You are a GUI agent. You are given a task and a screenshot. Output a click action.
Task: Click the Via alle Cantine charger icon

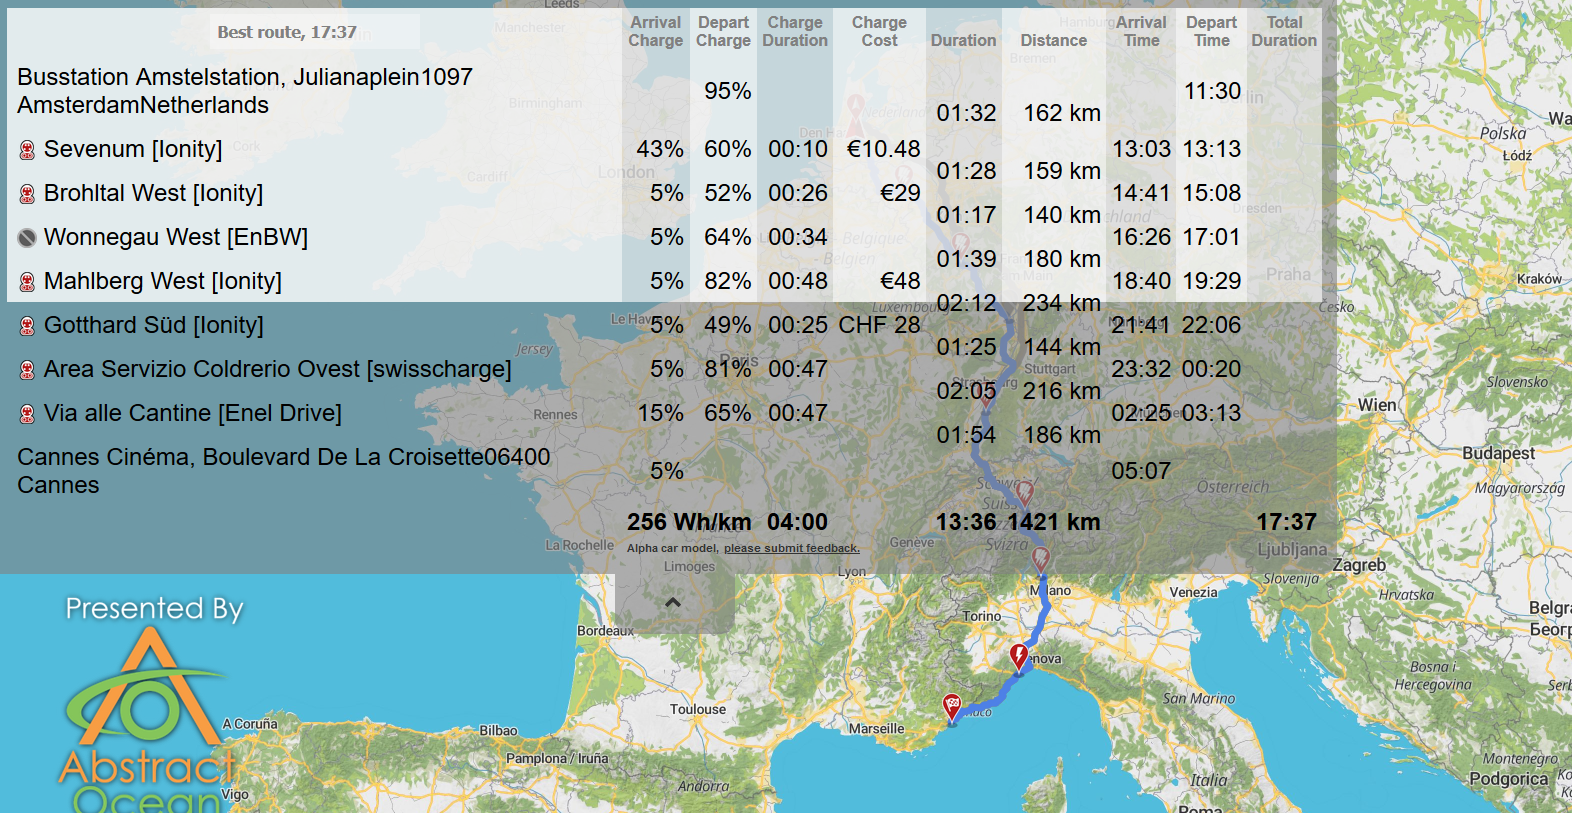[x=27, y=414]
